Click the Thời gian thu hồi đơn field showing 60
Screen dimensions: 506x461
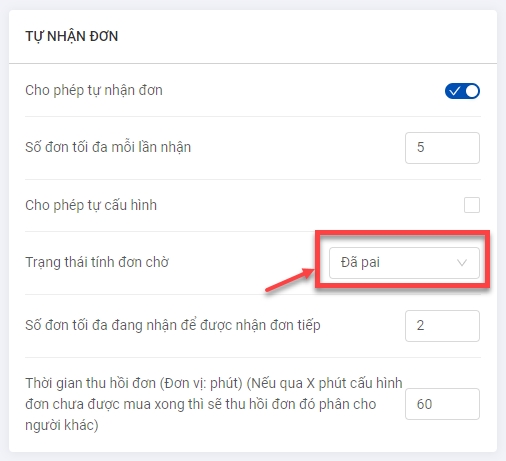click(x=442, y=404)
